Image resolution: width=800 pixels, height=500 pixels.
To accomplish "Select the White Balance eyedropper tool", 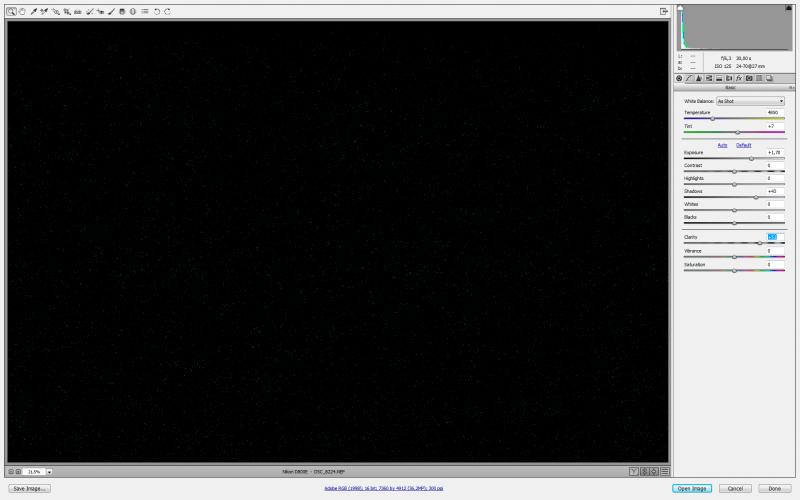I will tap(34, 11).
